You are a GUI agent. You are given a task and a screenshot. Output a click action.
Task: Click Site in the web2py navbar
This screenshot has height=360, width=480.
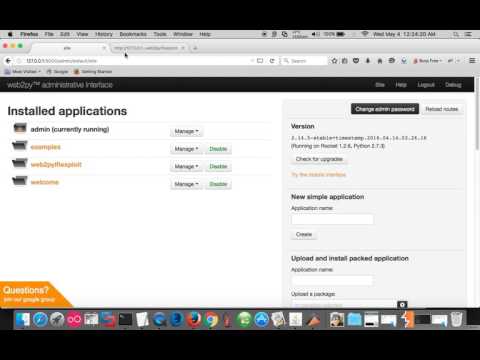click(380, 85)
